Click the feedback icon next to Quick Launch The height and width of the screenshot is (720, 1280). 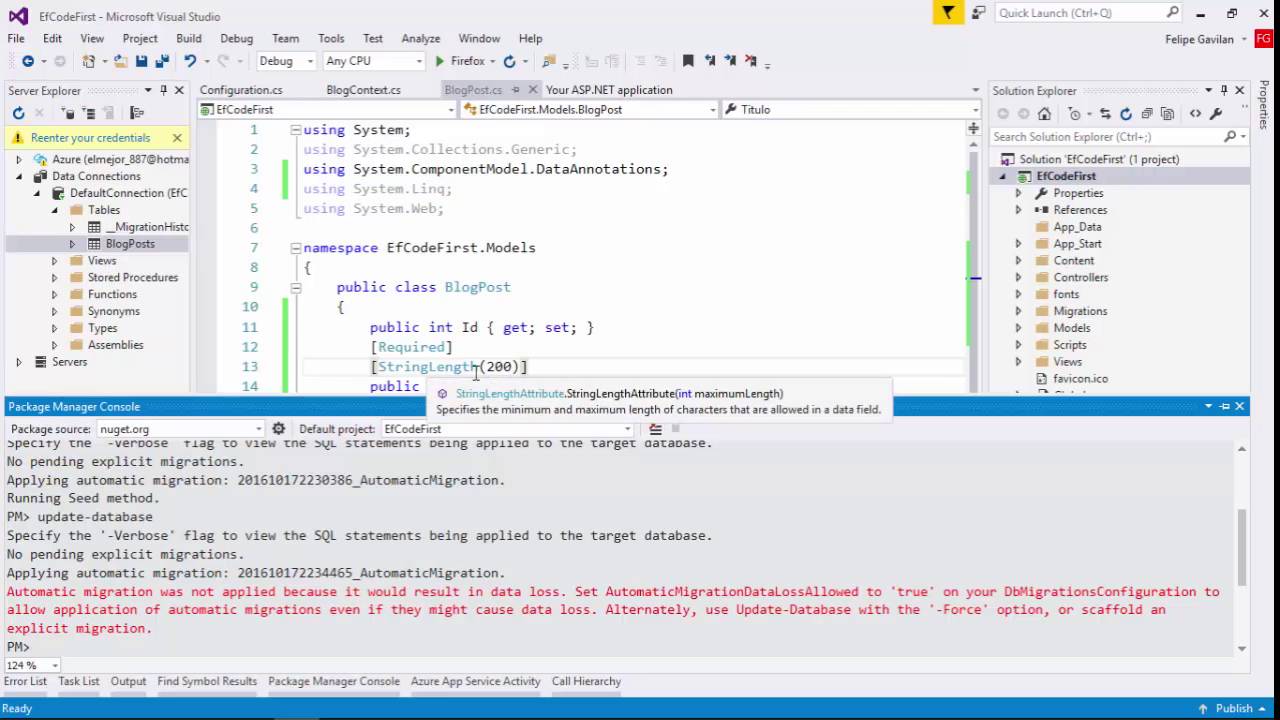coord(978,13)
